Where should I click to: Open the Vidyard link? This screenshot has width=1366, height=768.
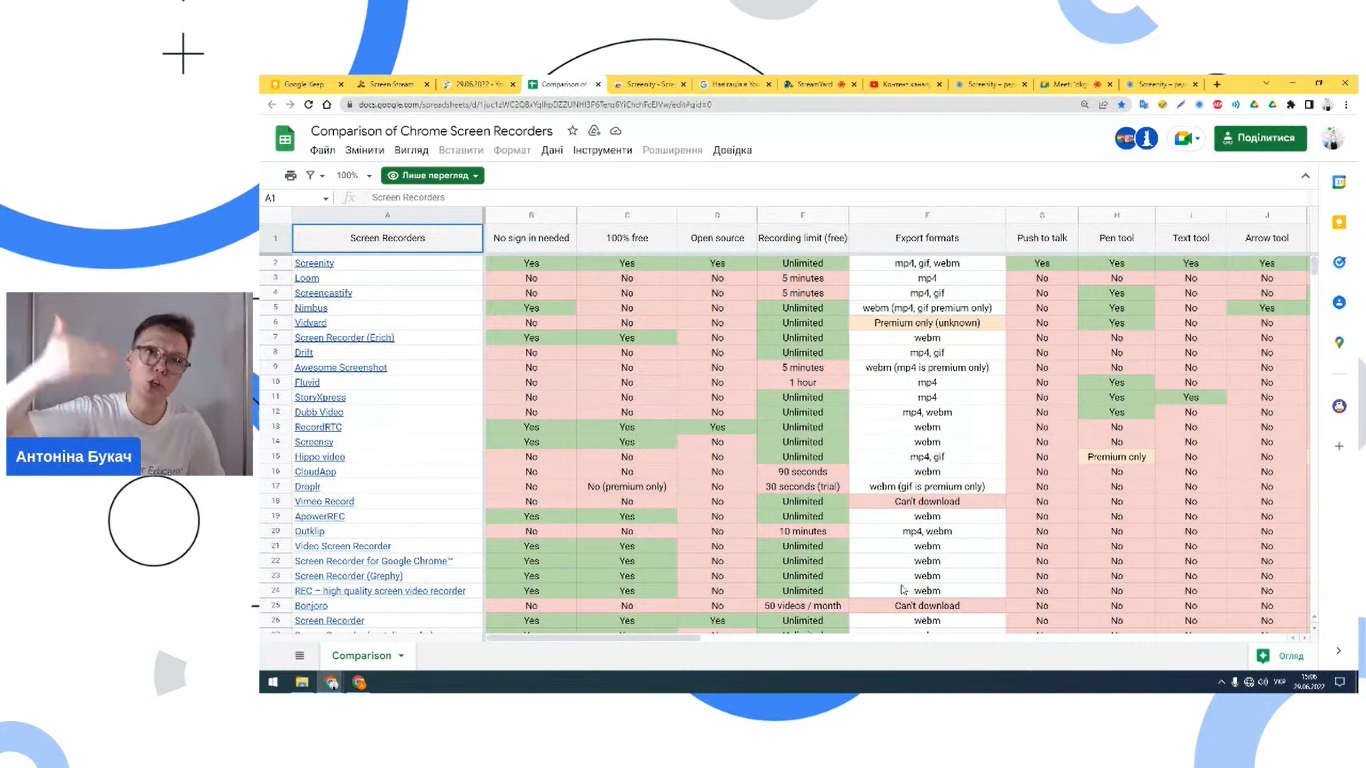310,323
